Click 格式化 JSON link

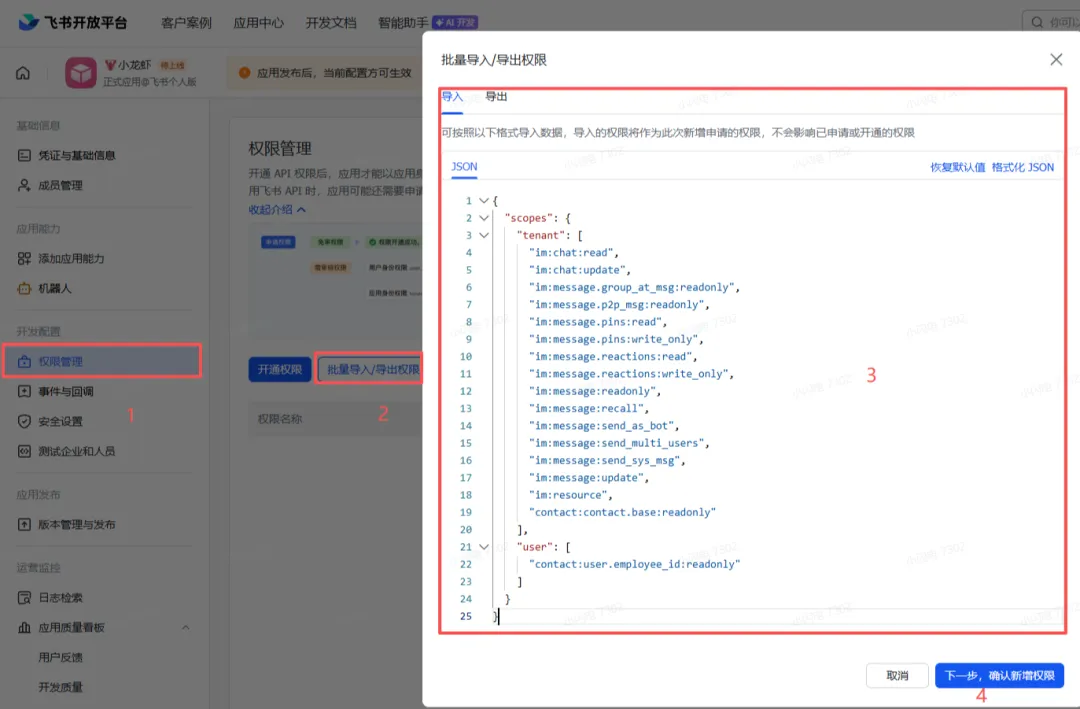(x=1023, y=167)
